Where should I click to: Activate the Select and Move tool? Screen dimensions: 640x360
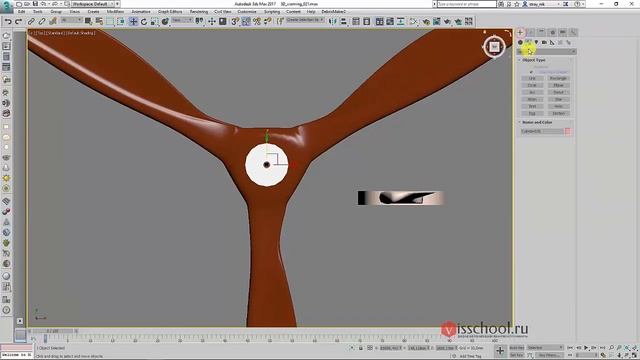133,21
